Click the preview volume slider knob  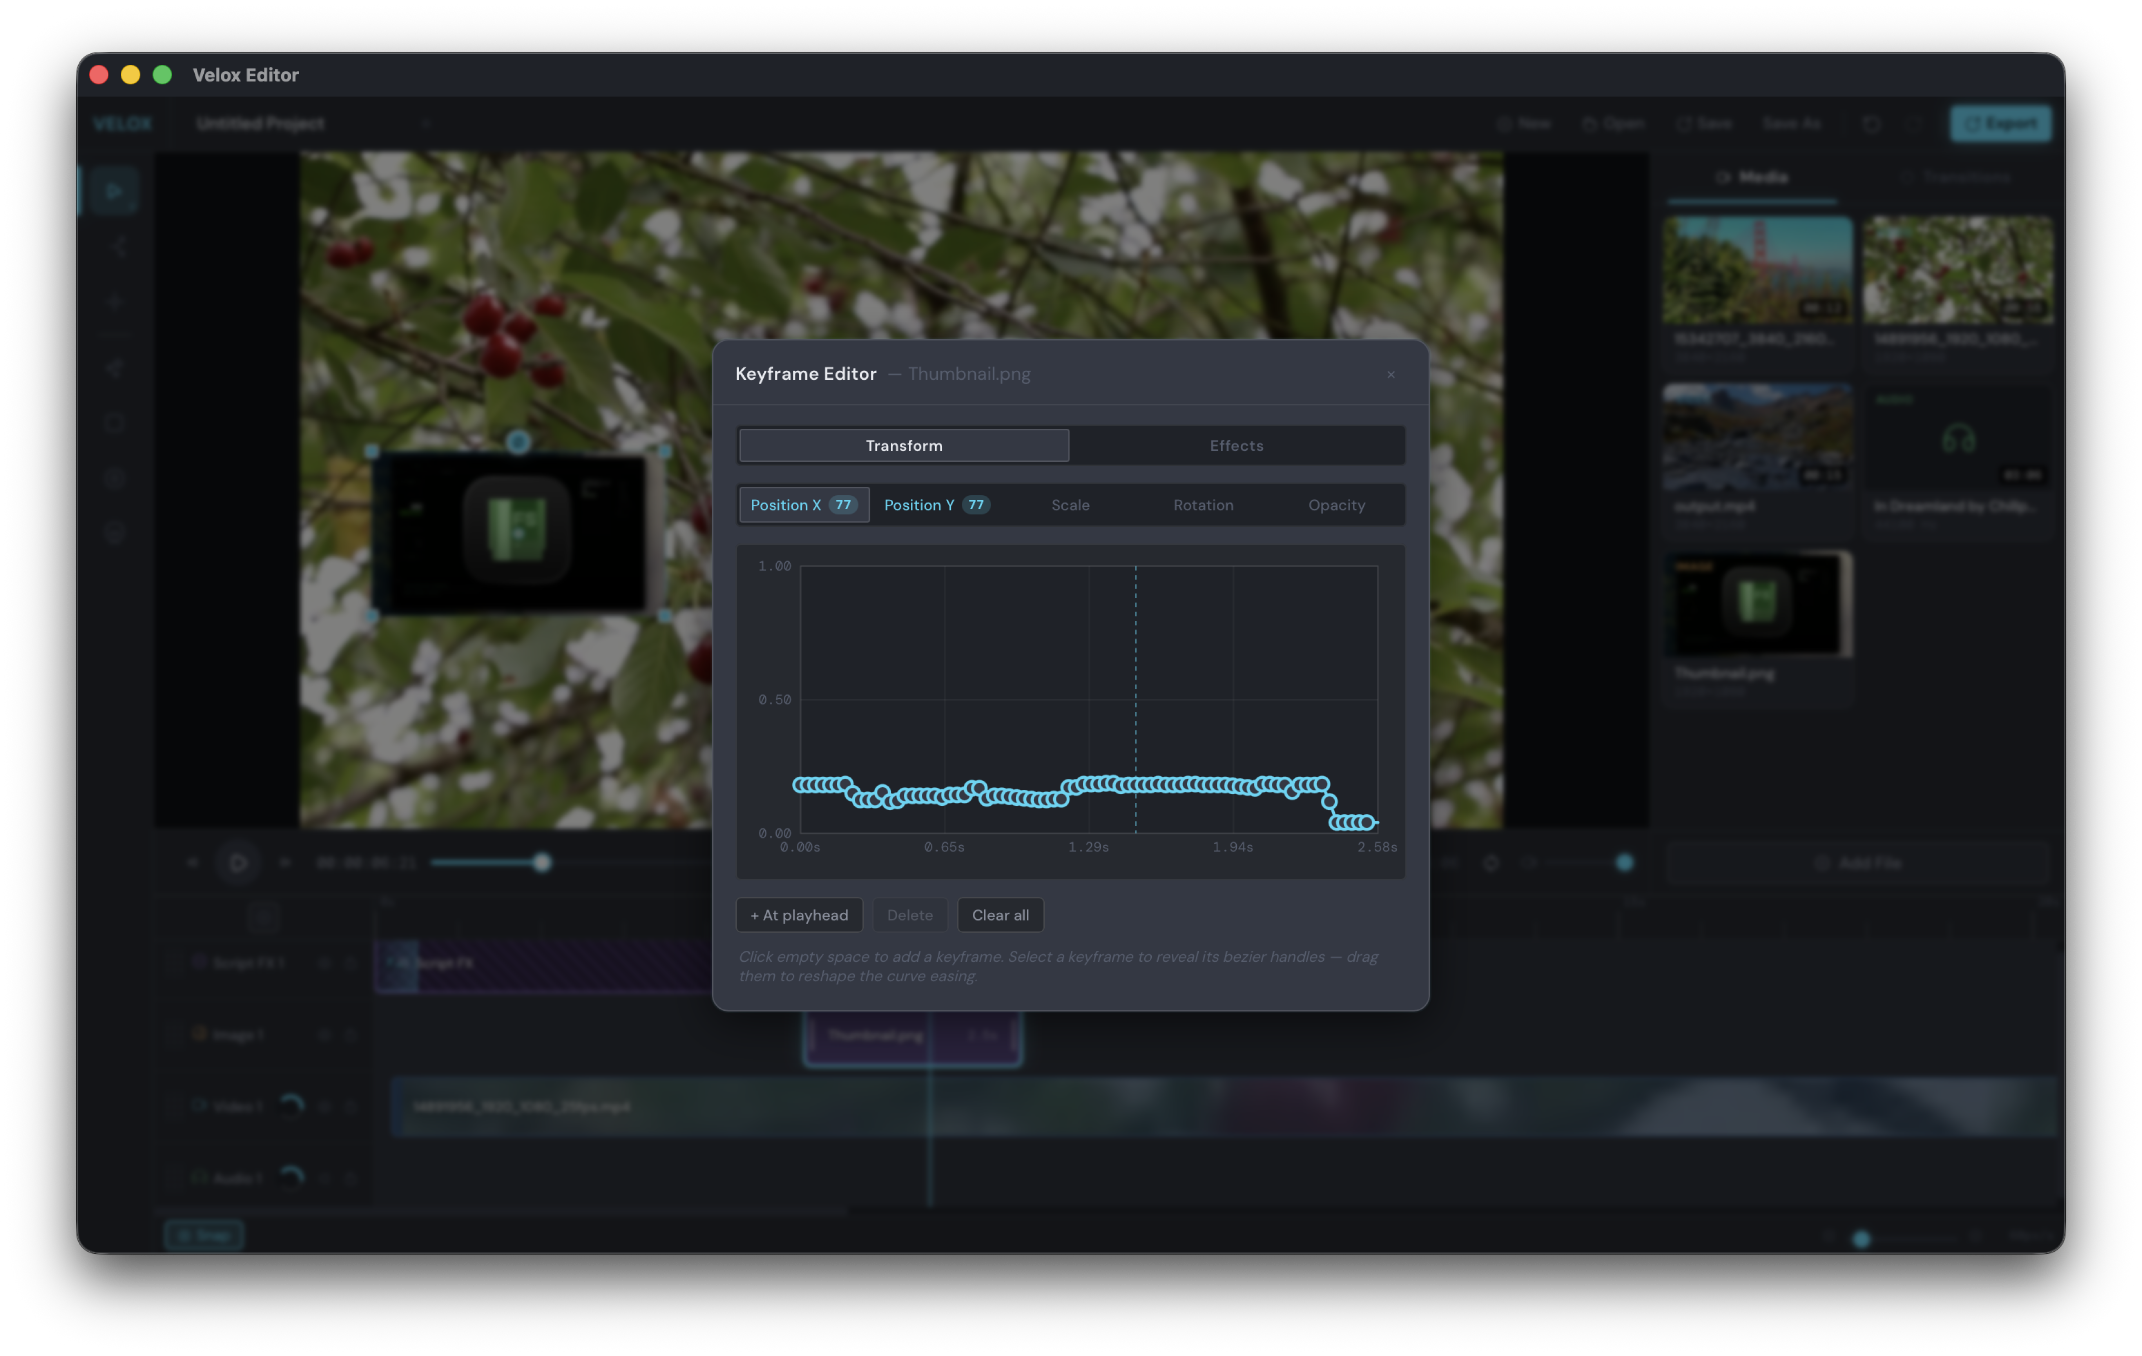1624,863
